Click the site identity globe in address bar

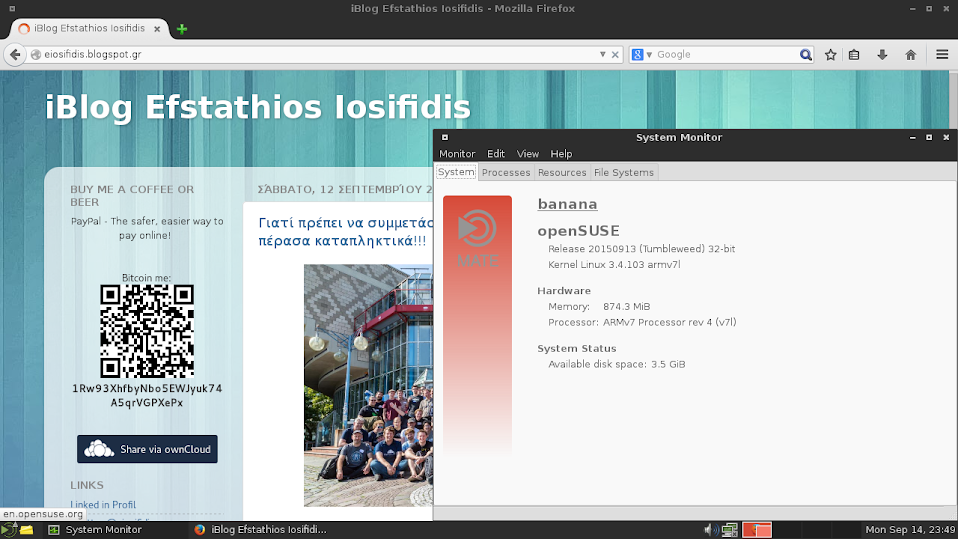click(x=36, y=54)
